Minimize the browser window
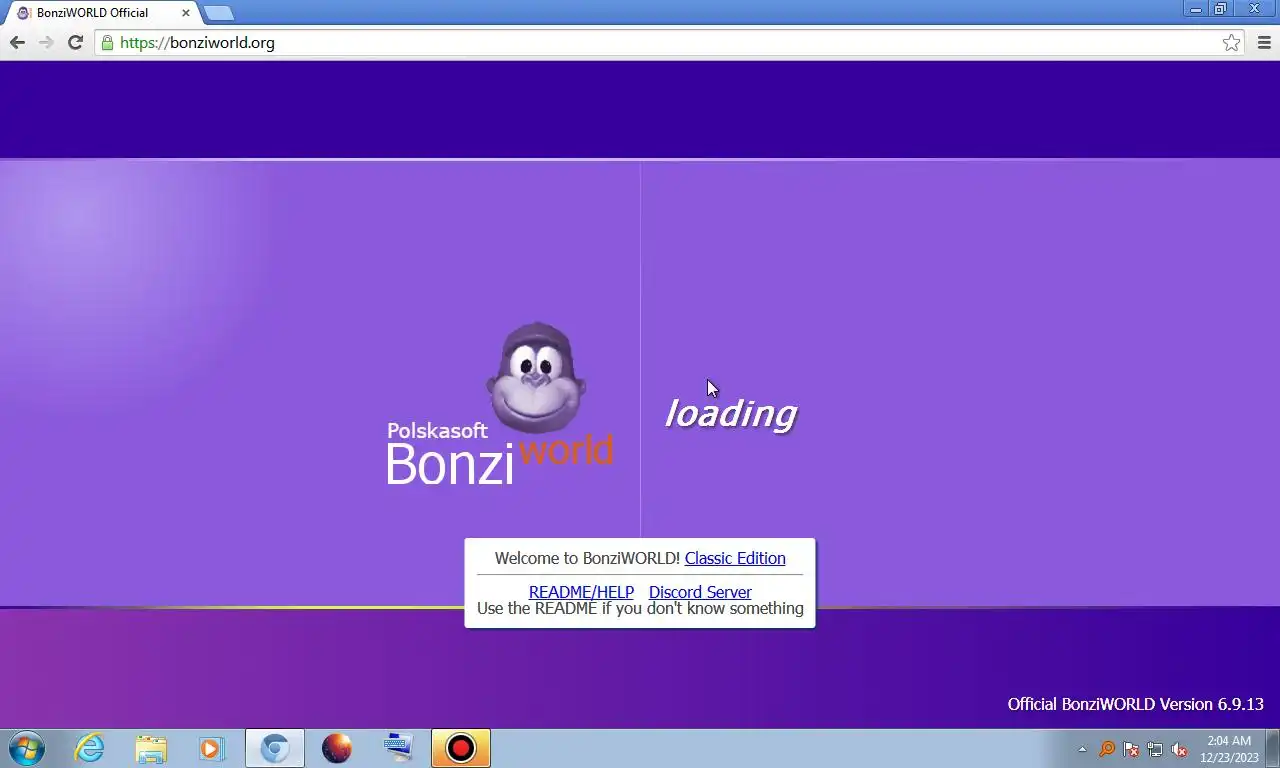 click(x=1195, y=8)
